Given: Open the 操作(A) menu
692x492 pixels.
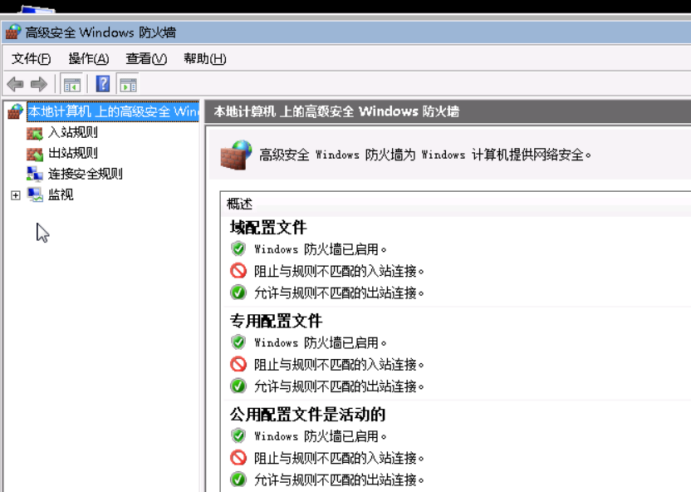Looking at the screenshot, I should point(89,58).
